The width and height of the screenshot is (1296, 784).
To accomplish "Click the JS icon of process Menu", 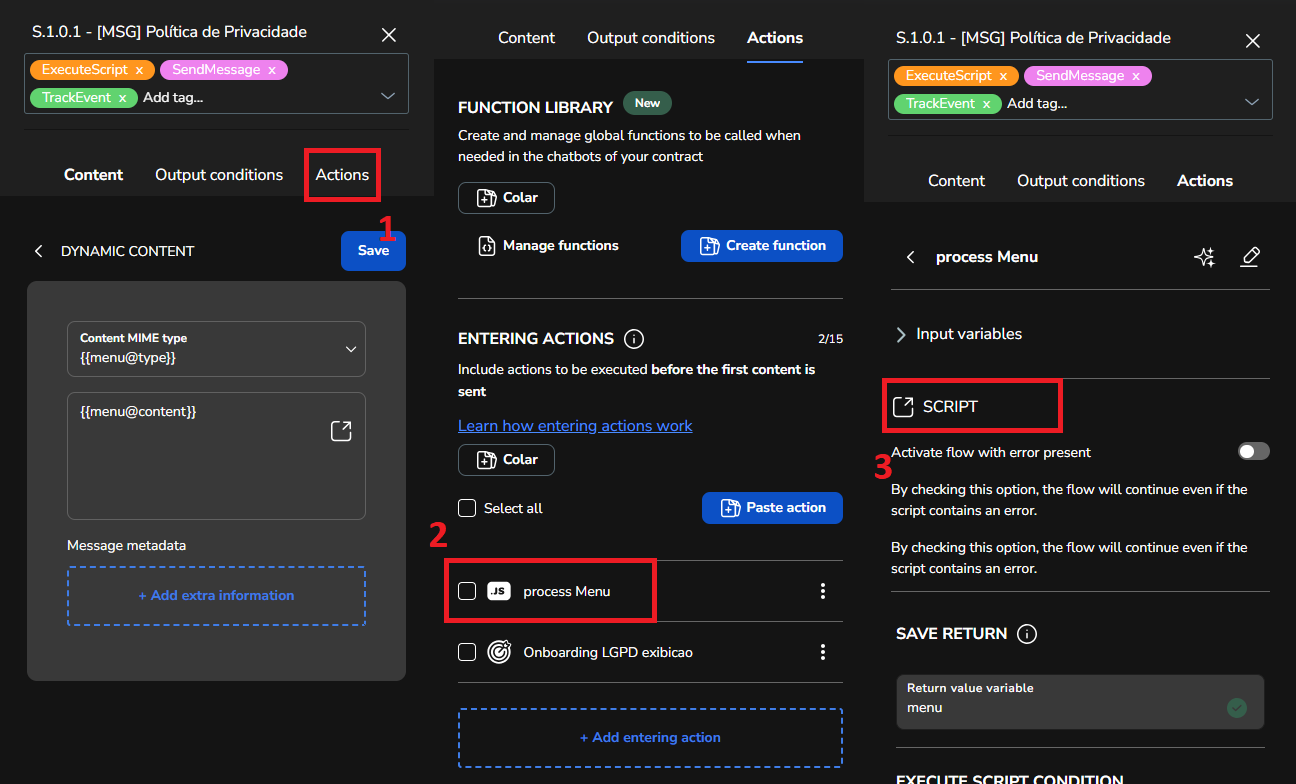I will click(498, 591).
